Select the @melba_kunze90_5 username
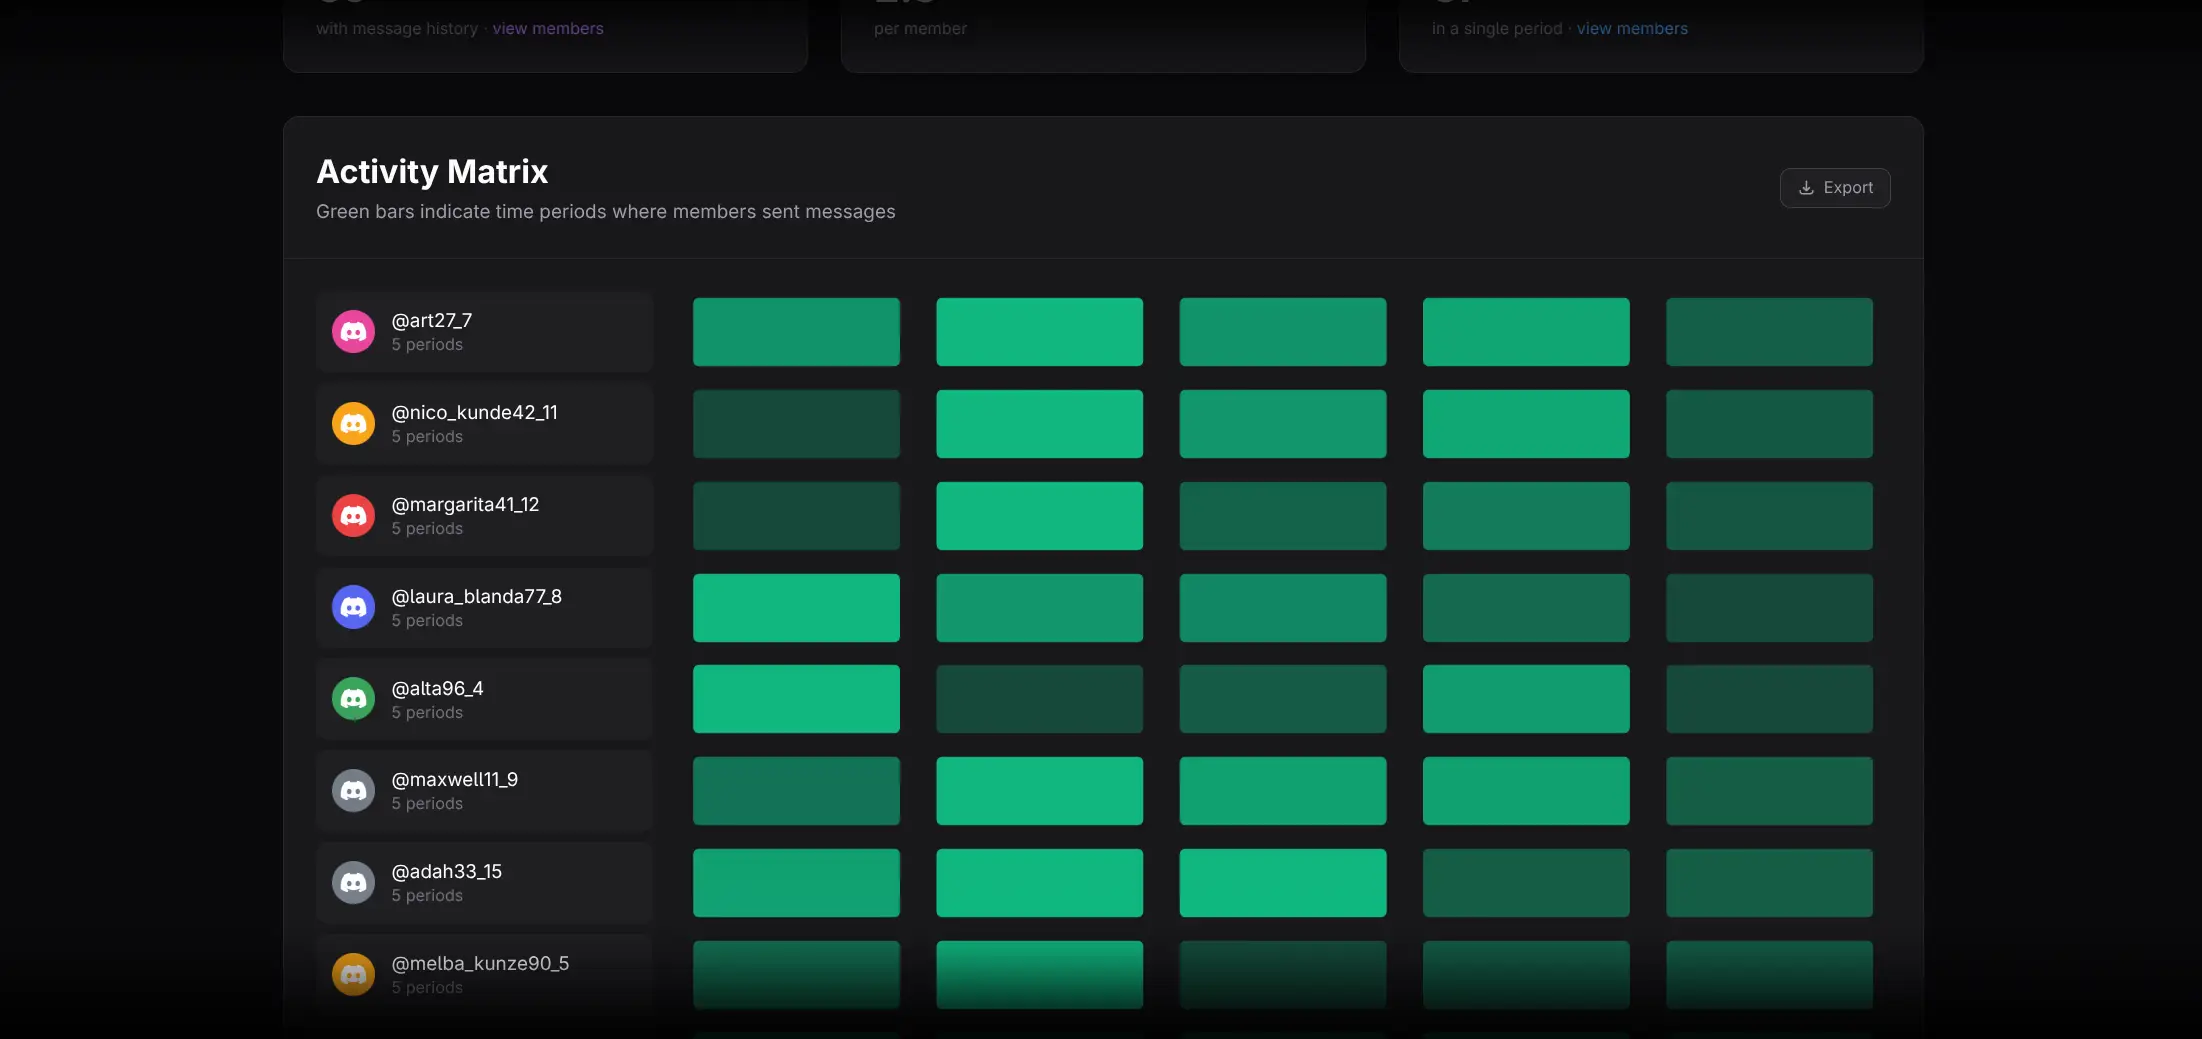The width and height of the screenshot is (2202, 1039). (480, 963)
